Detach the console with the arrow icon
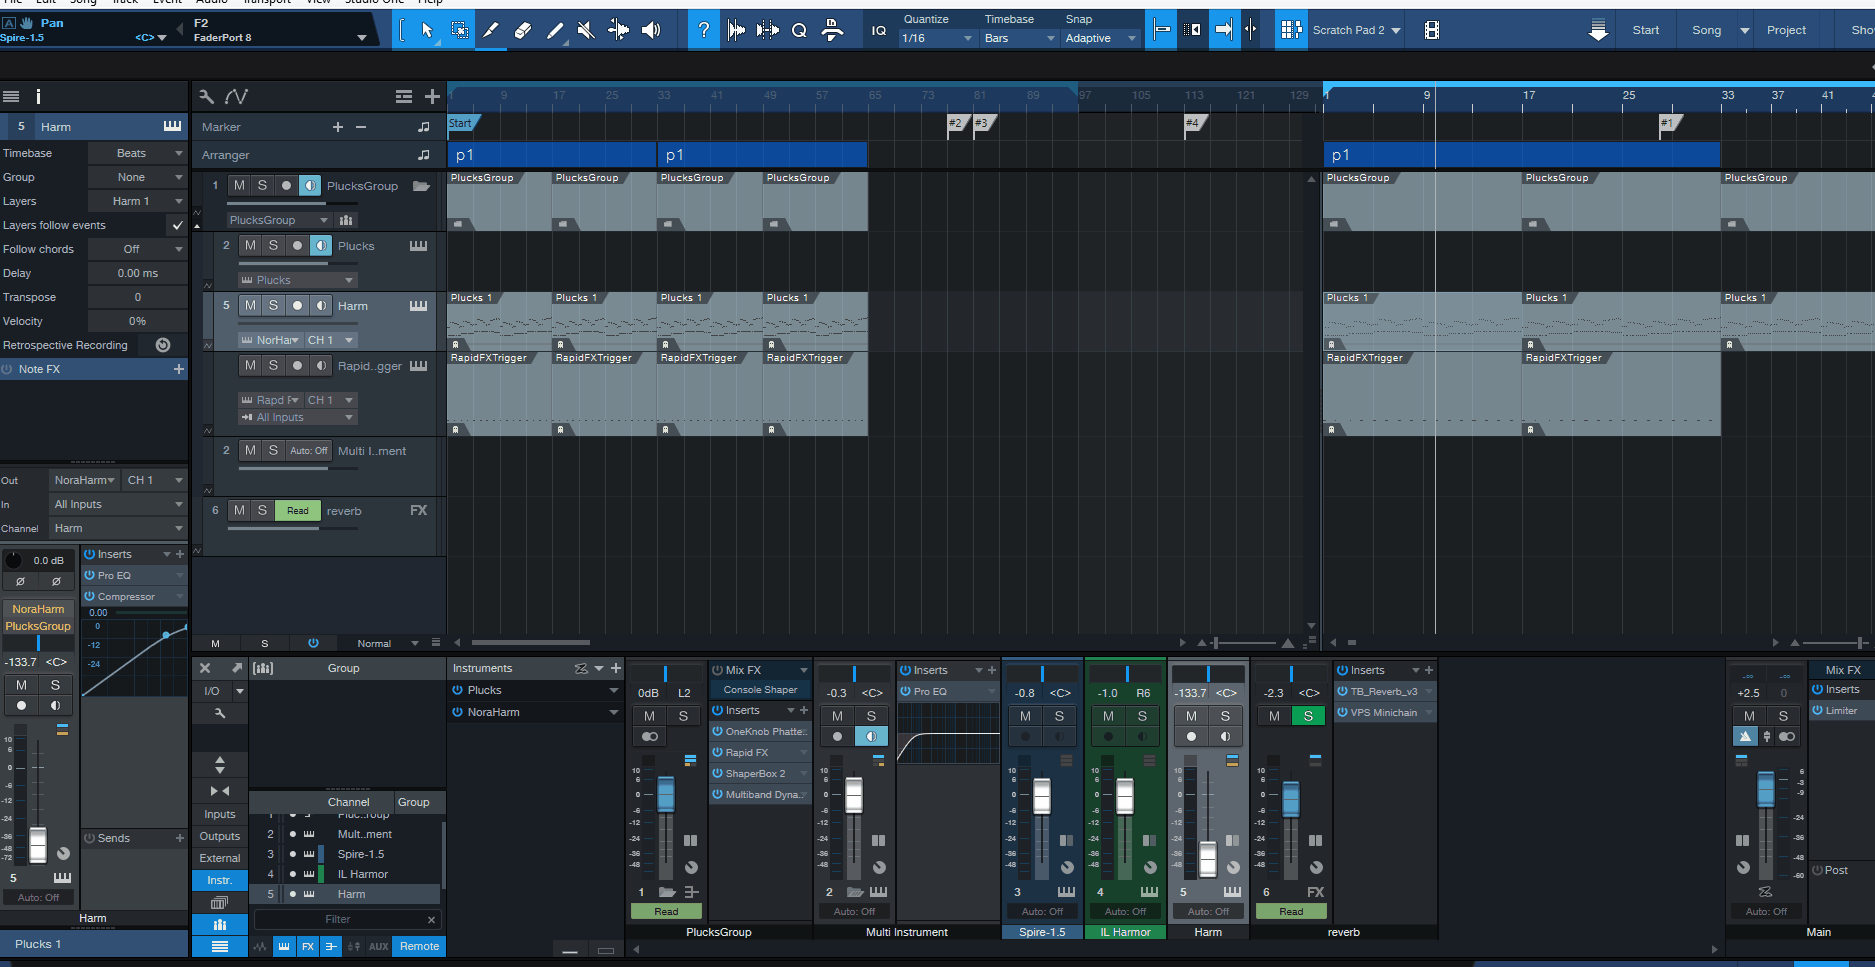The height and width of the screenshot is (967, 1875). 237,668
